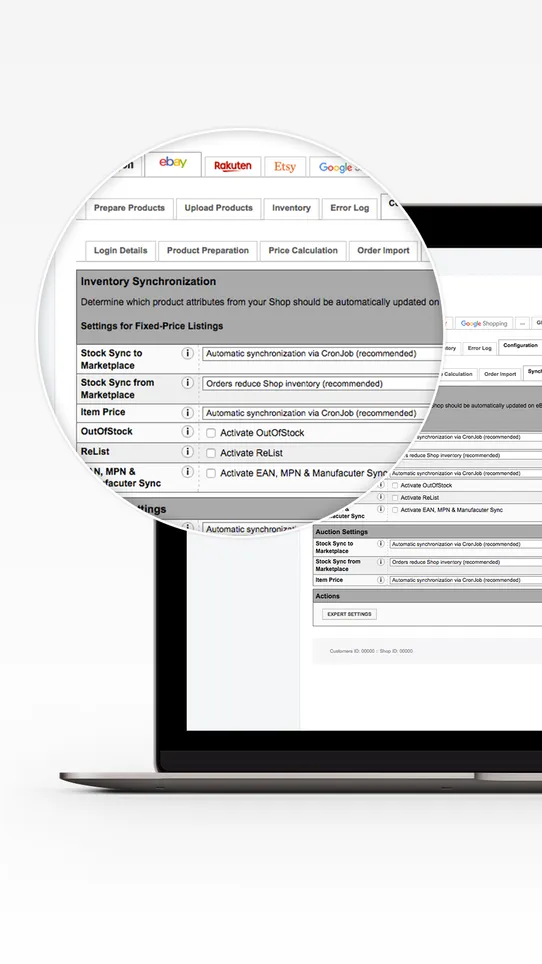Click Auction Stock Sync from Marketplace info icon on laptop
Image resolution: width=542 pixels, height=964 pixels.
coord(380,562)
